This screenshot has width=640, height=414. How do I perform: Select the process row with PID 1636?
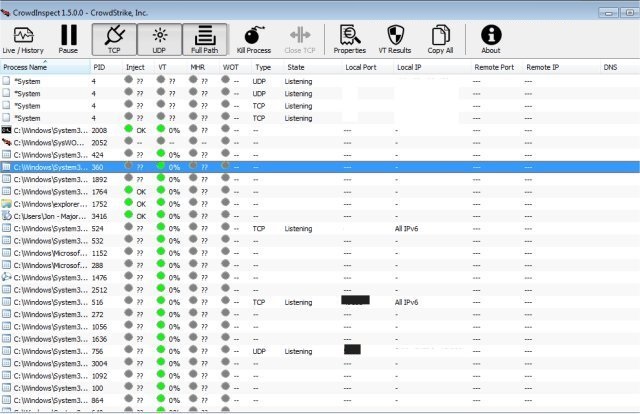point(320,338)
